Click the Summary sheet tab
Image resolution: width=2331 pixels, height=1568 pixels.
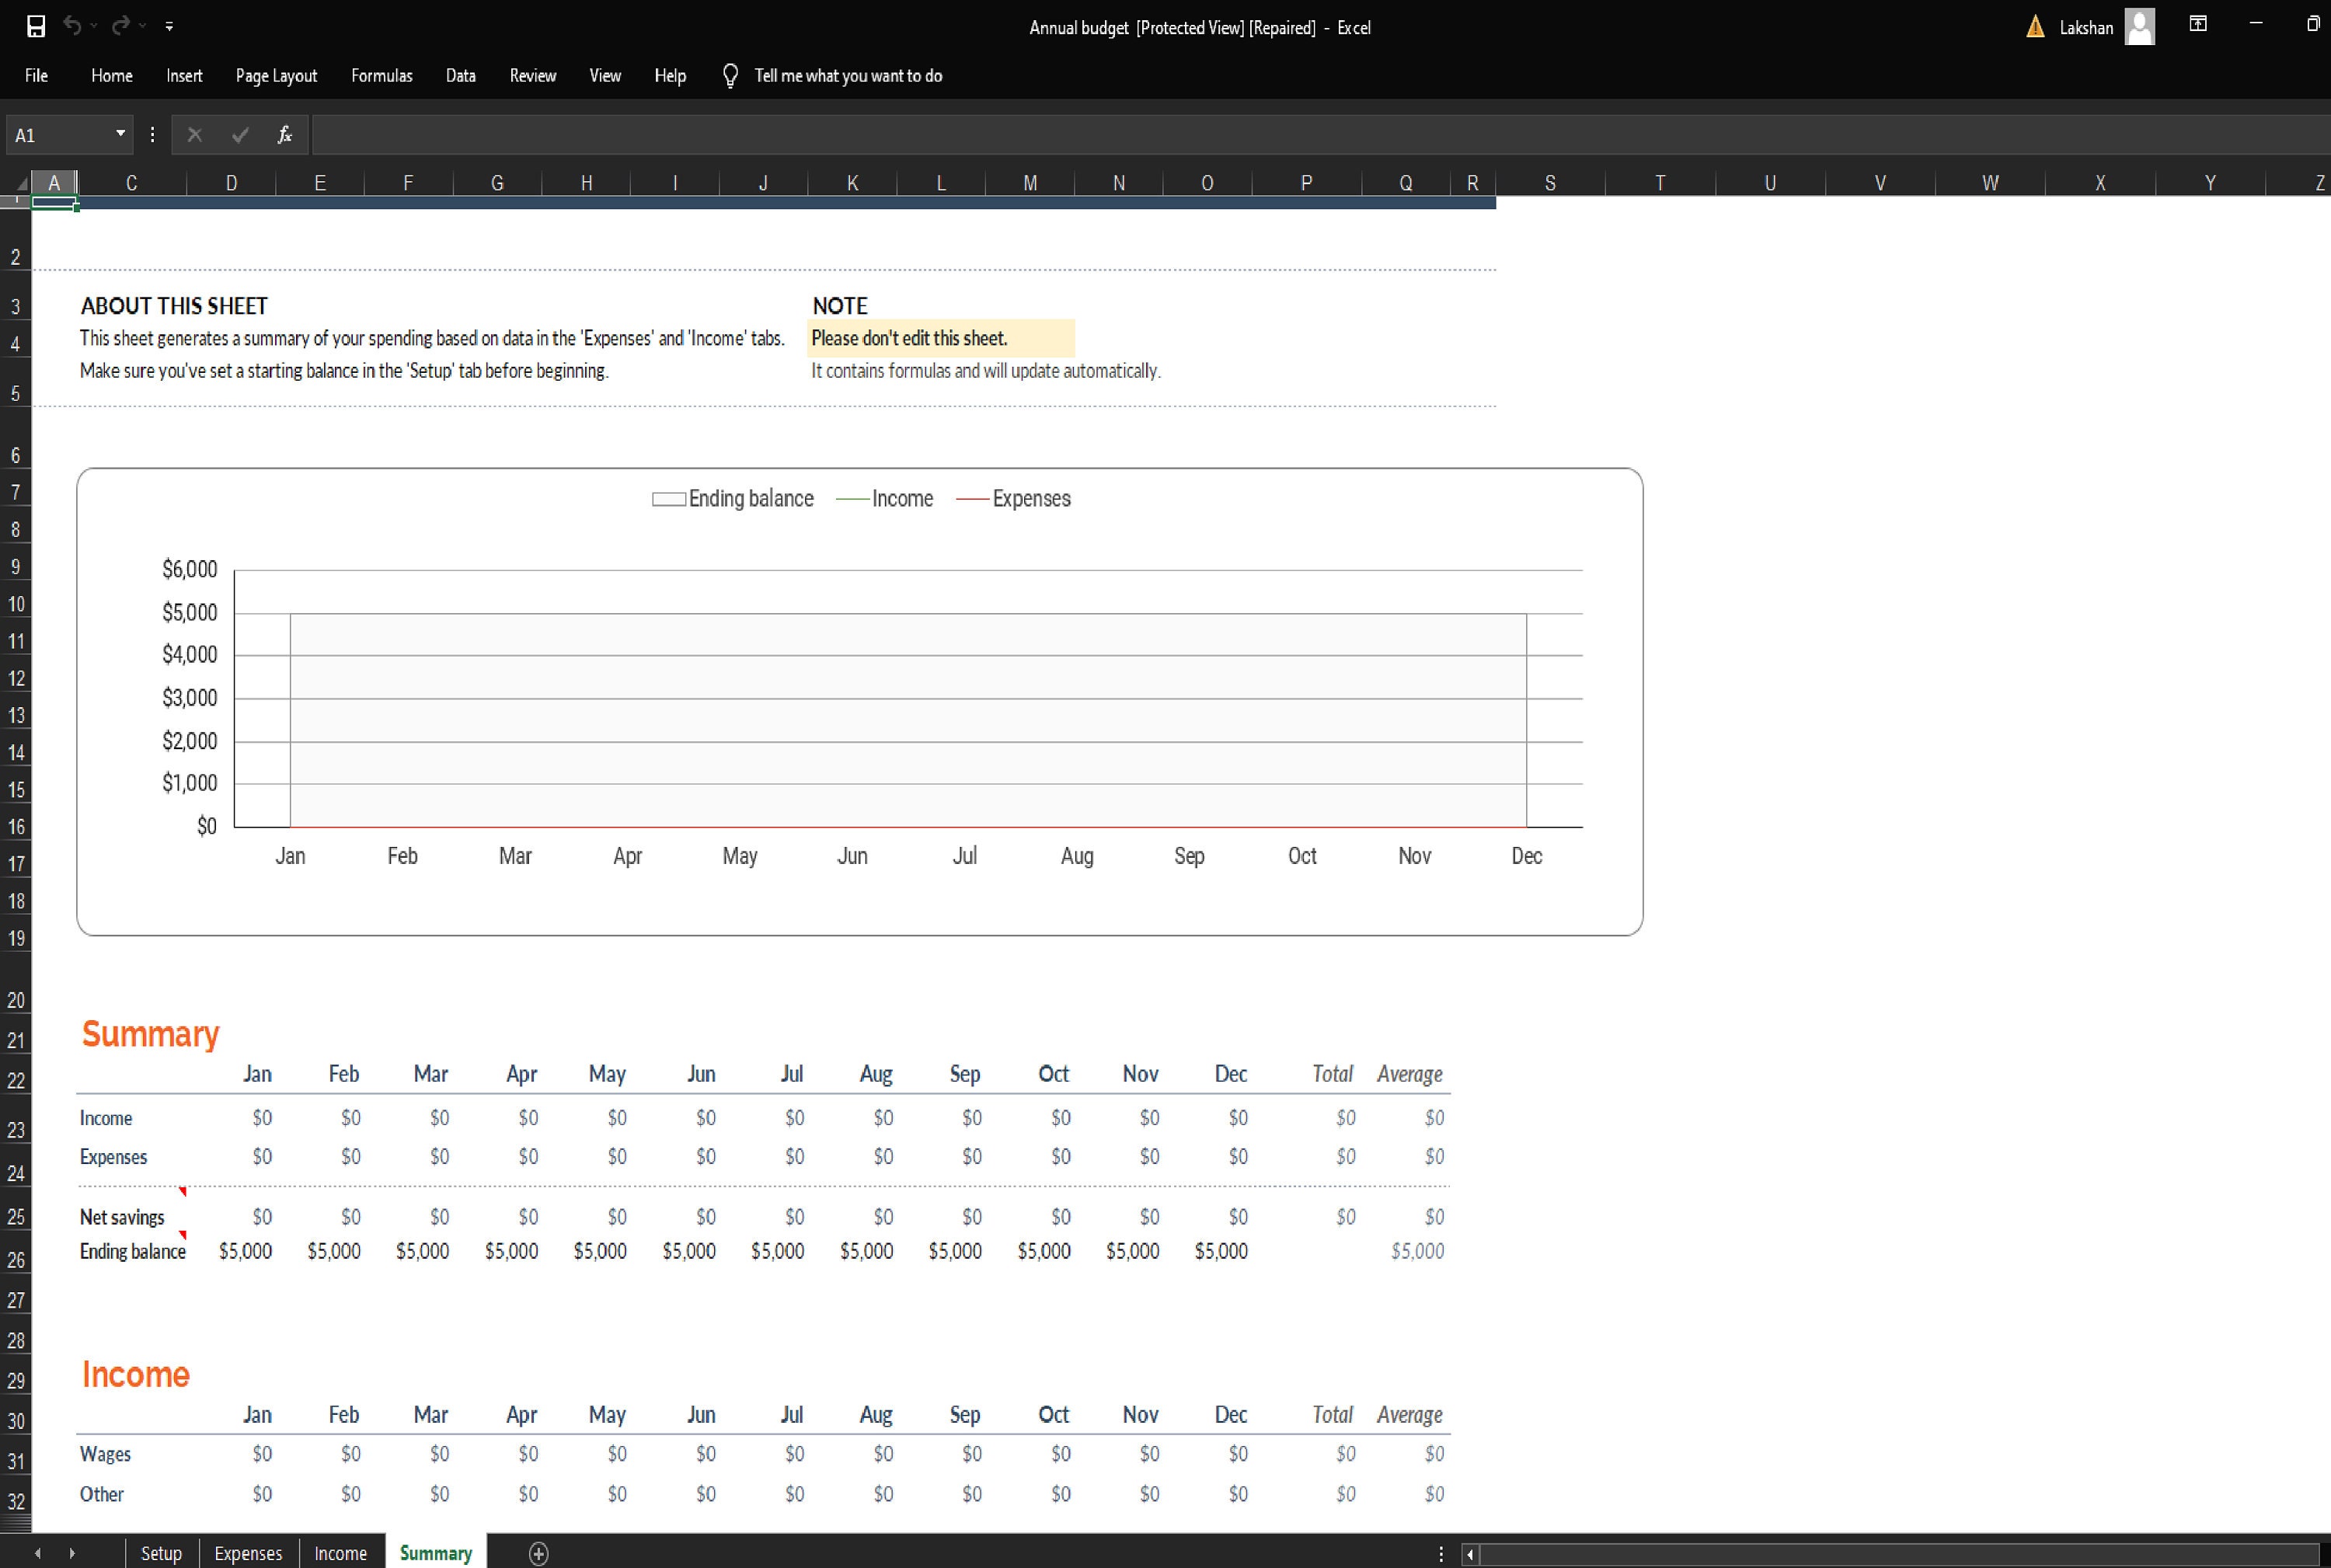[436, 1553]
